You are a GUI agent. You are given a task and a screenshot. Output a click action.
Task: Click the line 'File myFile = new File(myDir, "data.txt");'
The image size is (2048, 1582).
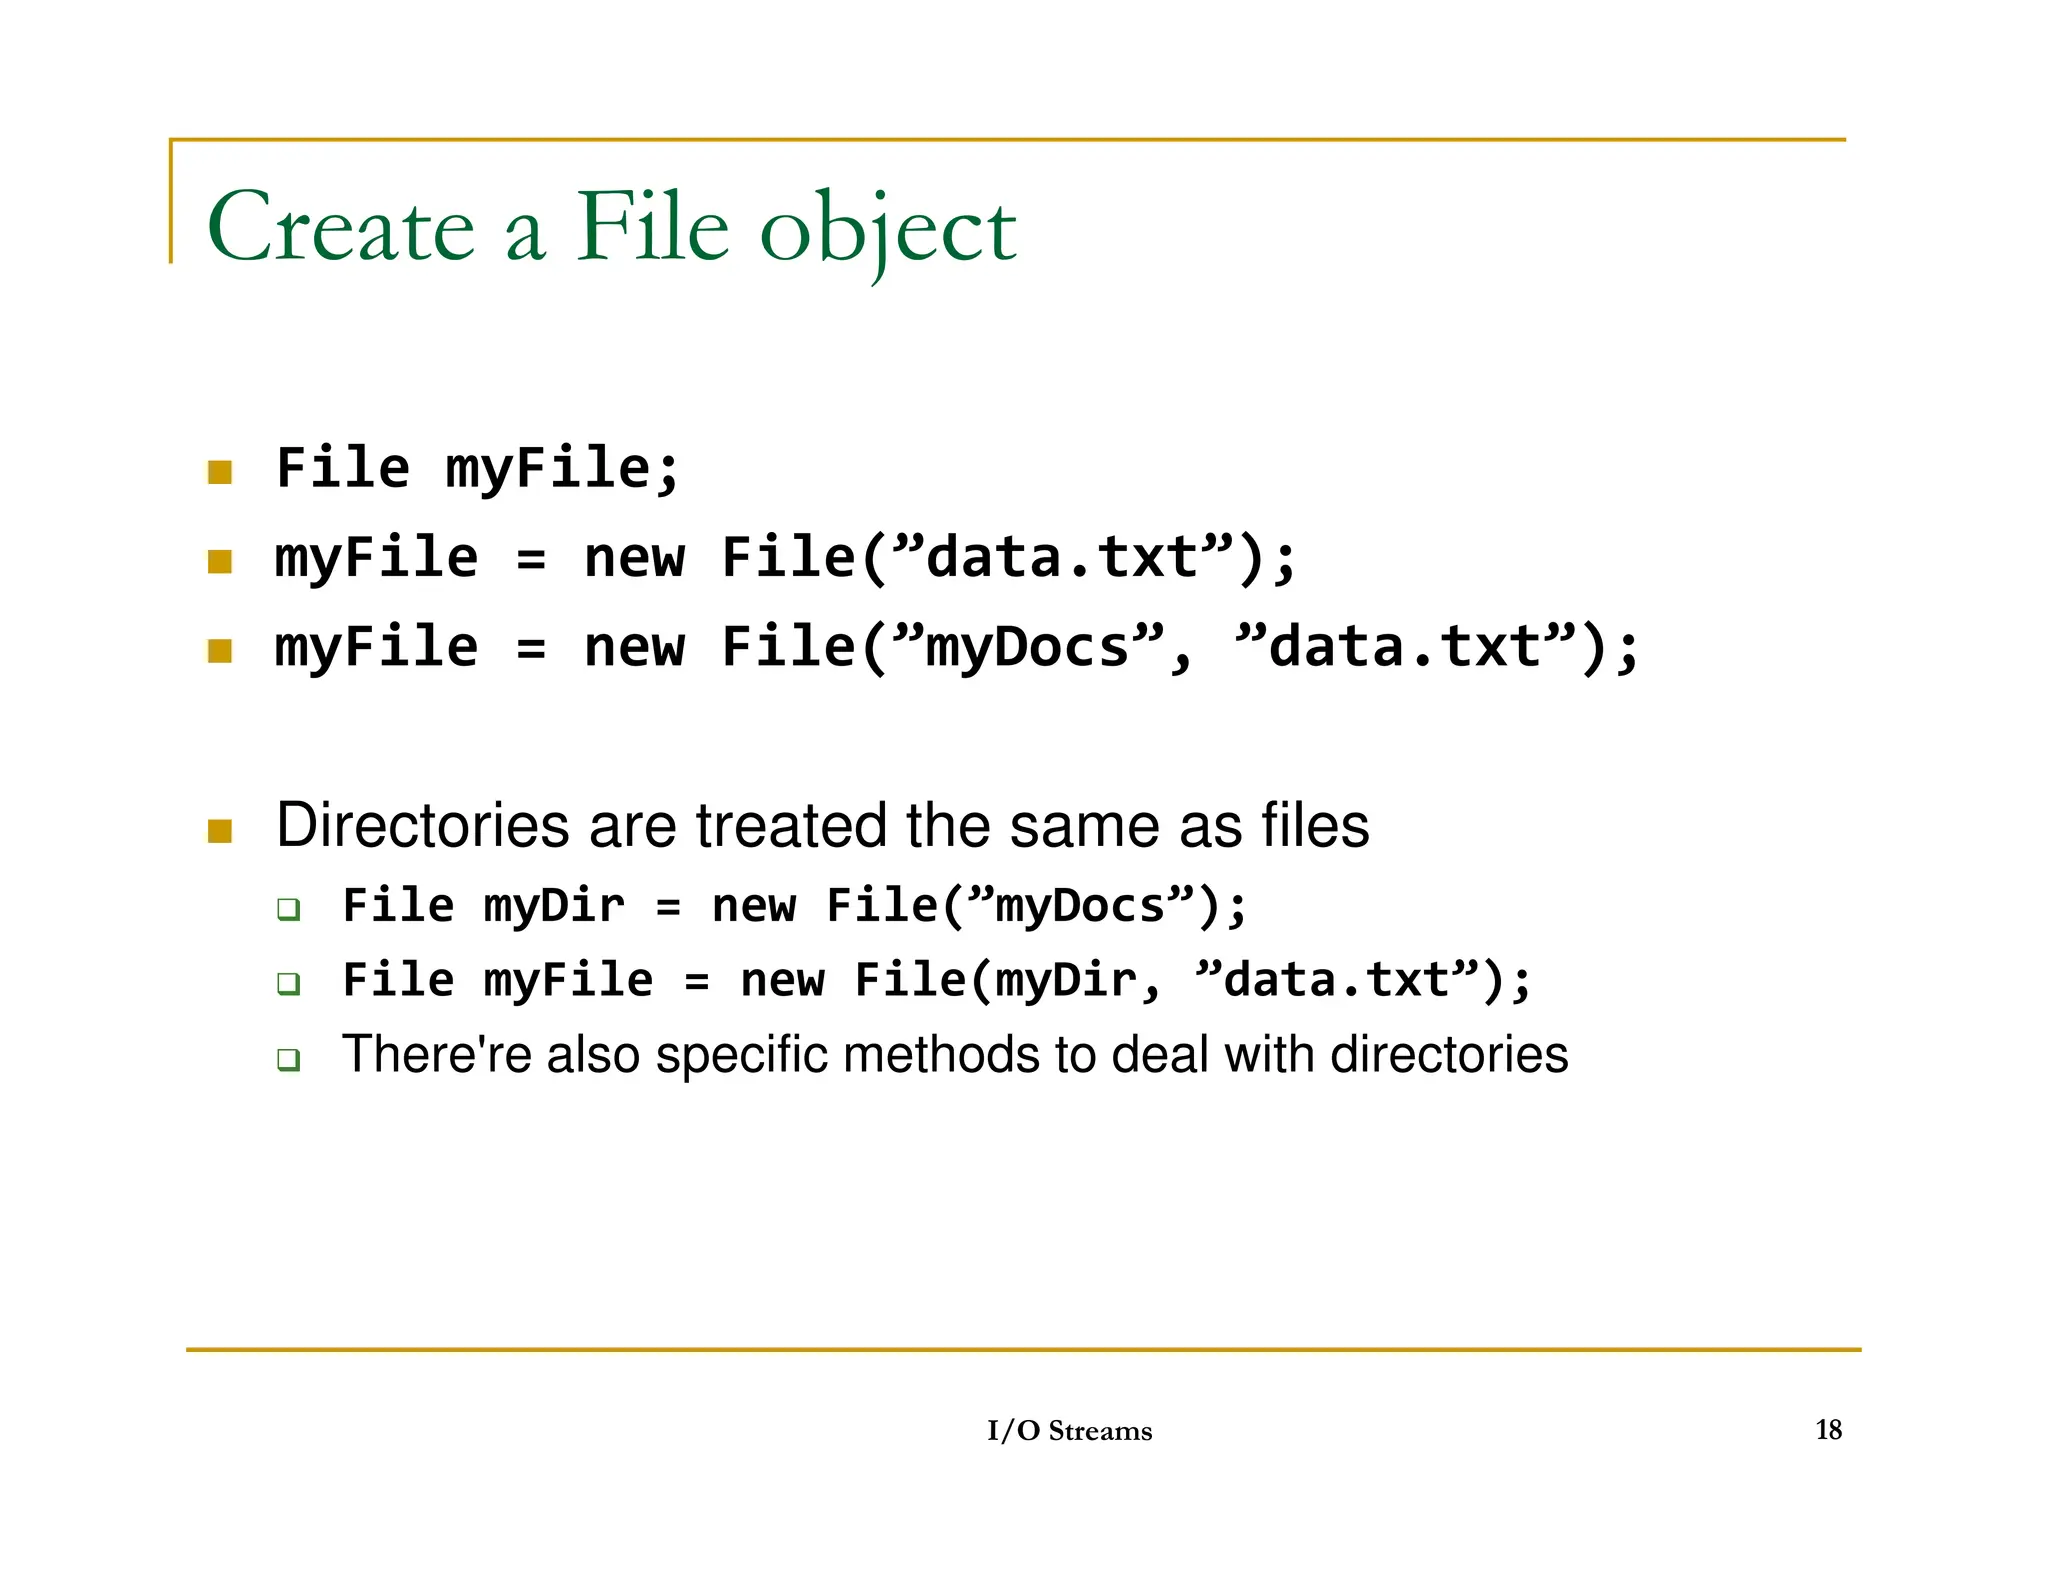(x=936, y=980)
